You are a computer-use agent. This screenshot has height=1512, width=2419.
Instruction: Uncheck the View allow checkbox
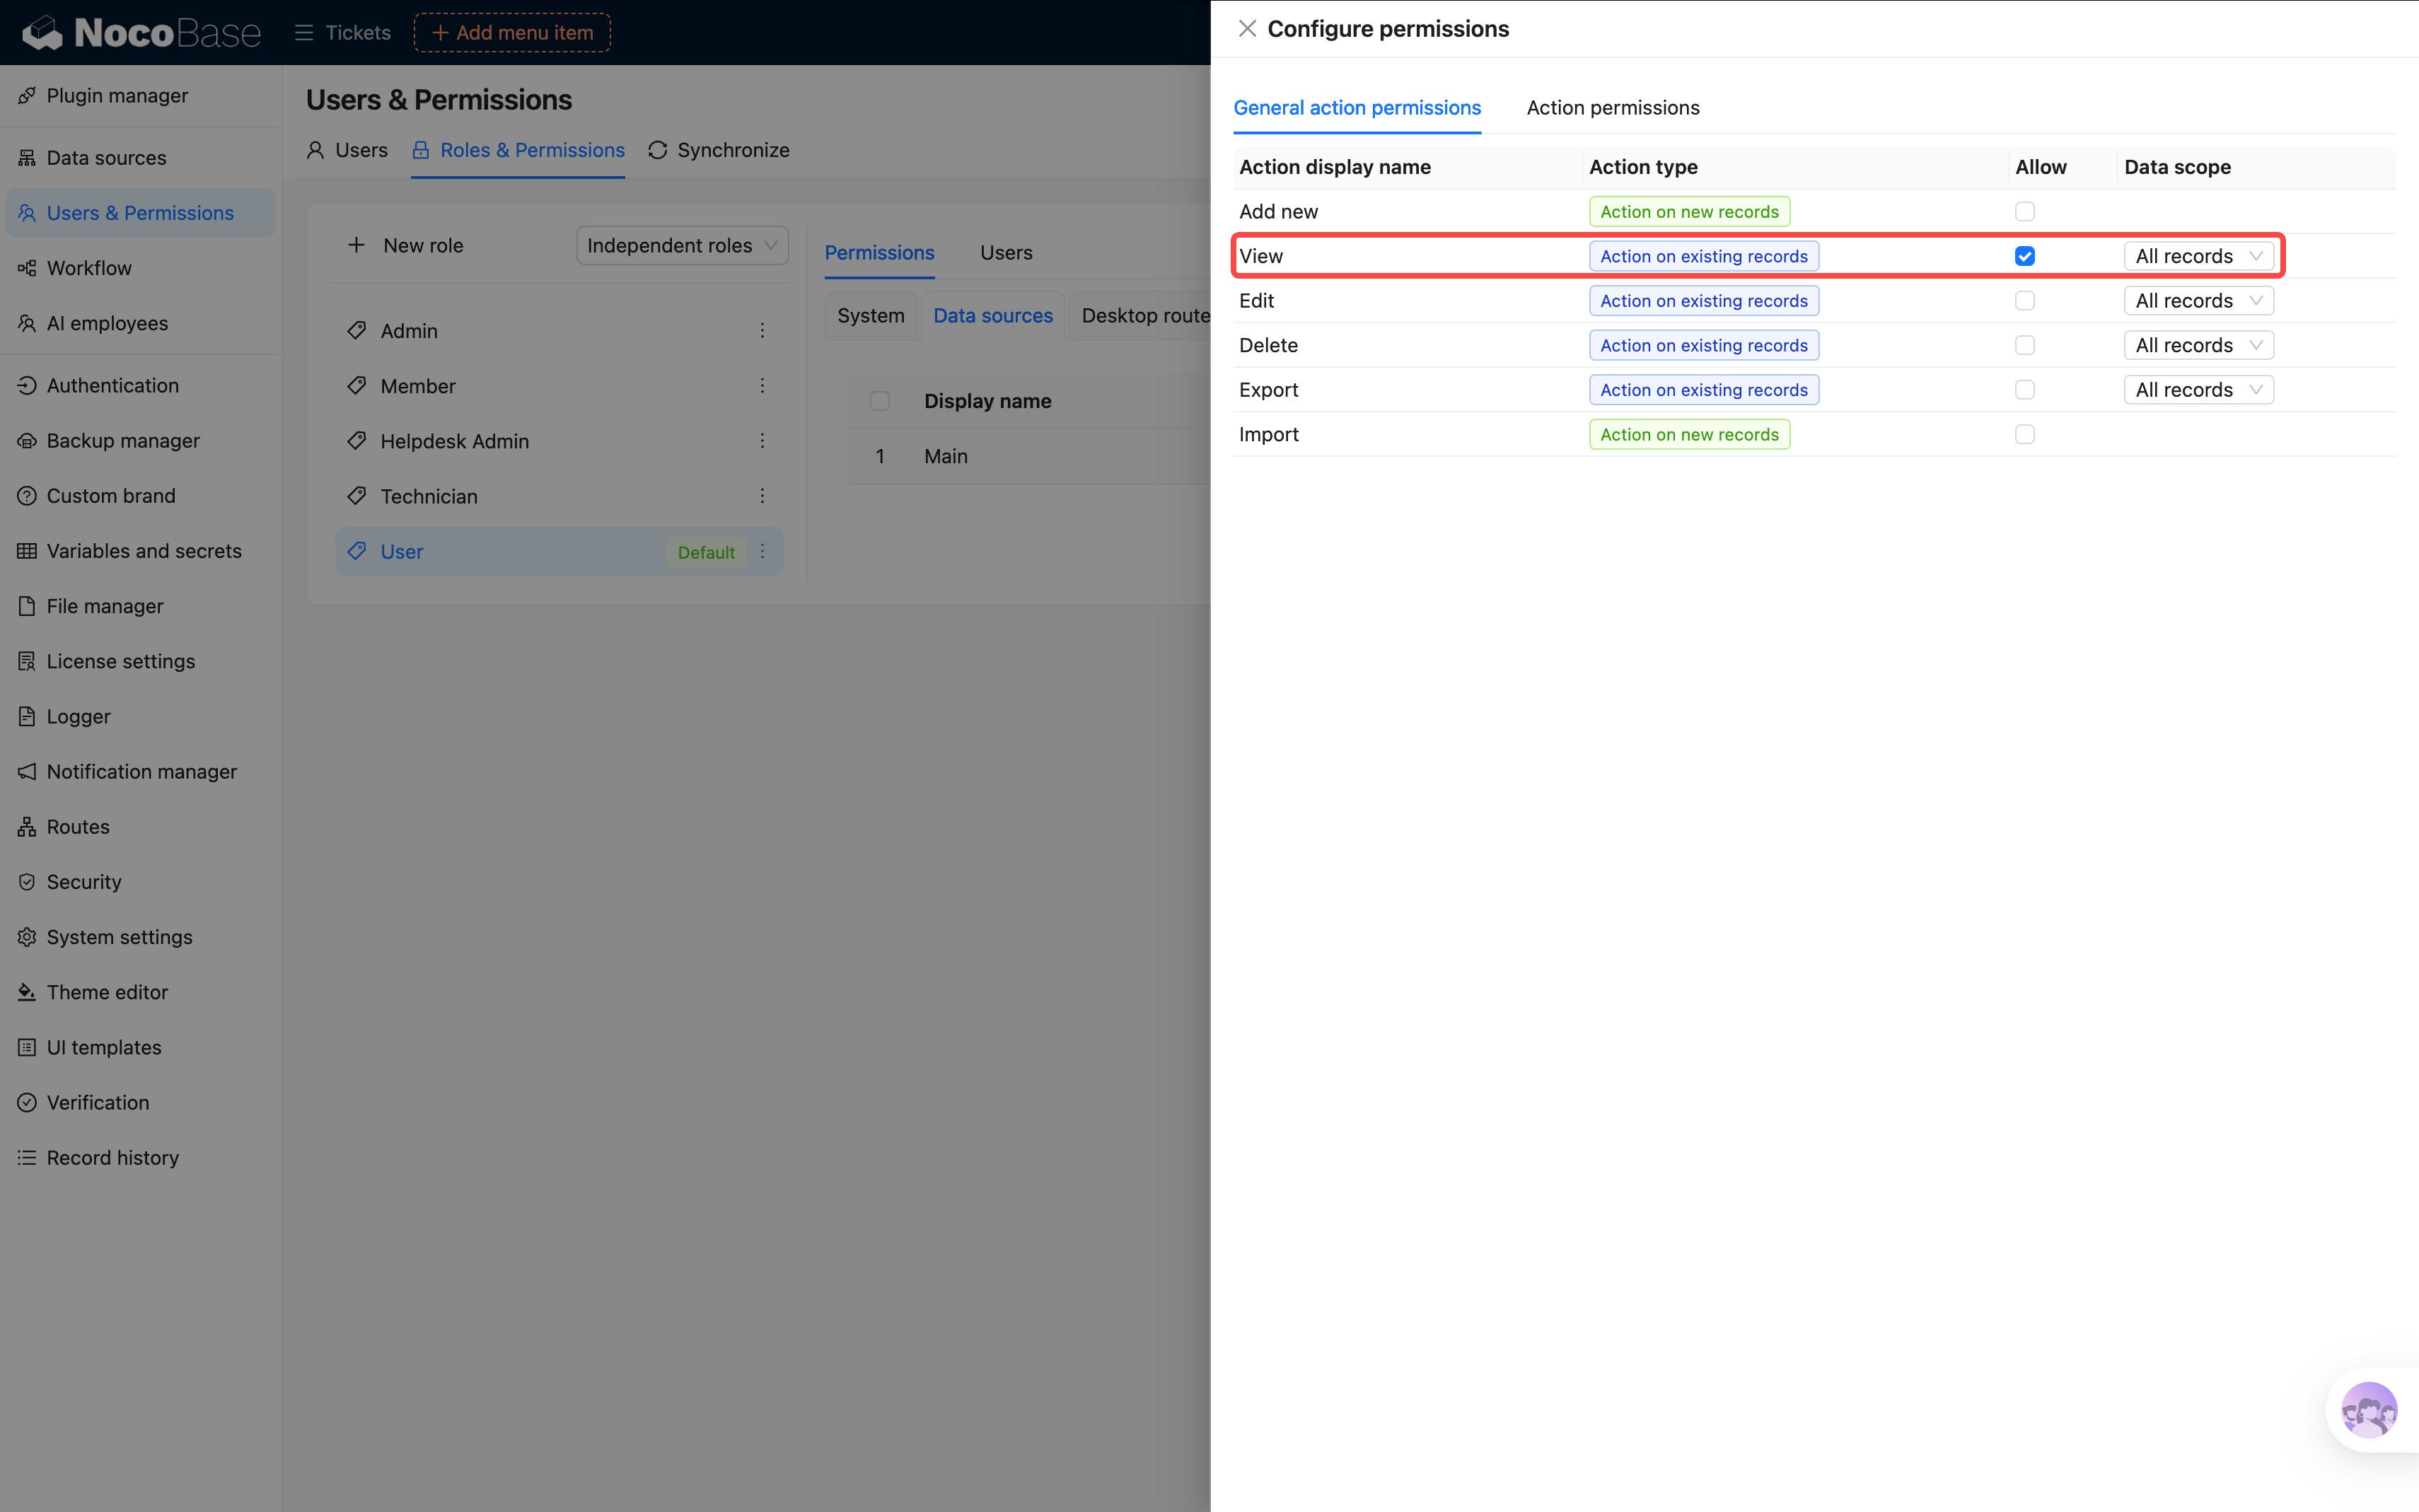click(x=2024, y=256)
